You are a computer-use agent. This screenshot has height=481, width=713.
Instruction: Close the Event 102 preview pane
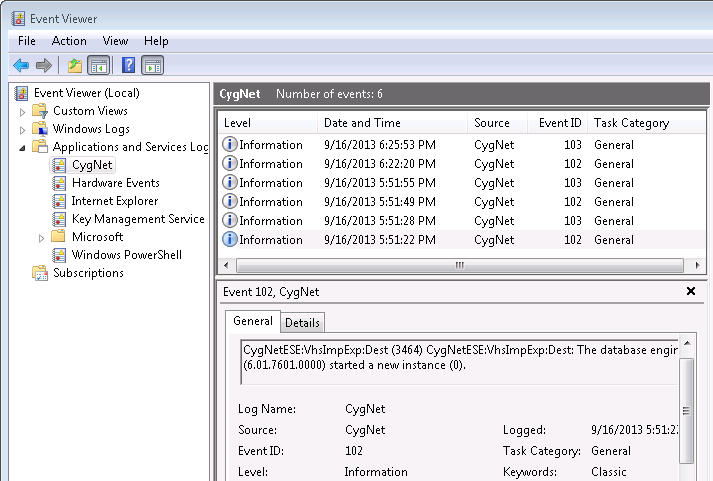point(691,291)
